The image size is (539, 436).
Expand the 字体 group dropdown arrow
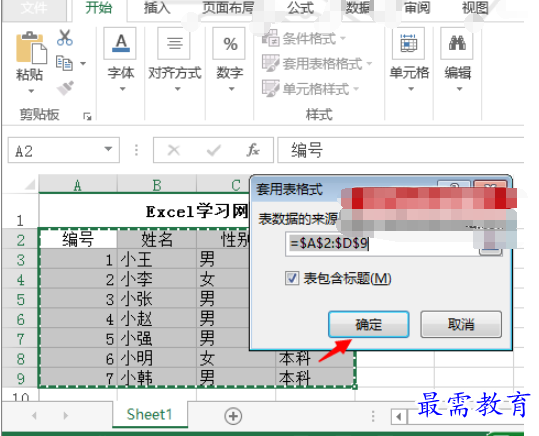122,89
